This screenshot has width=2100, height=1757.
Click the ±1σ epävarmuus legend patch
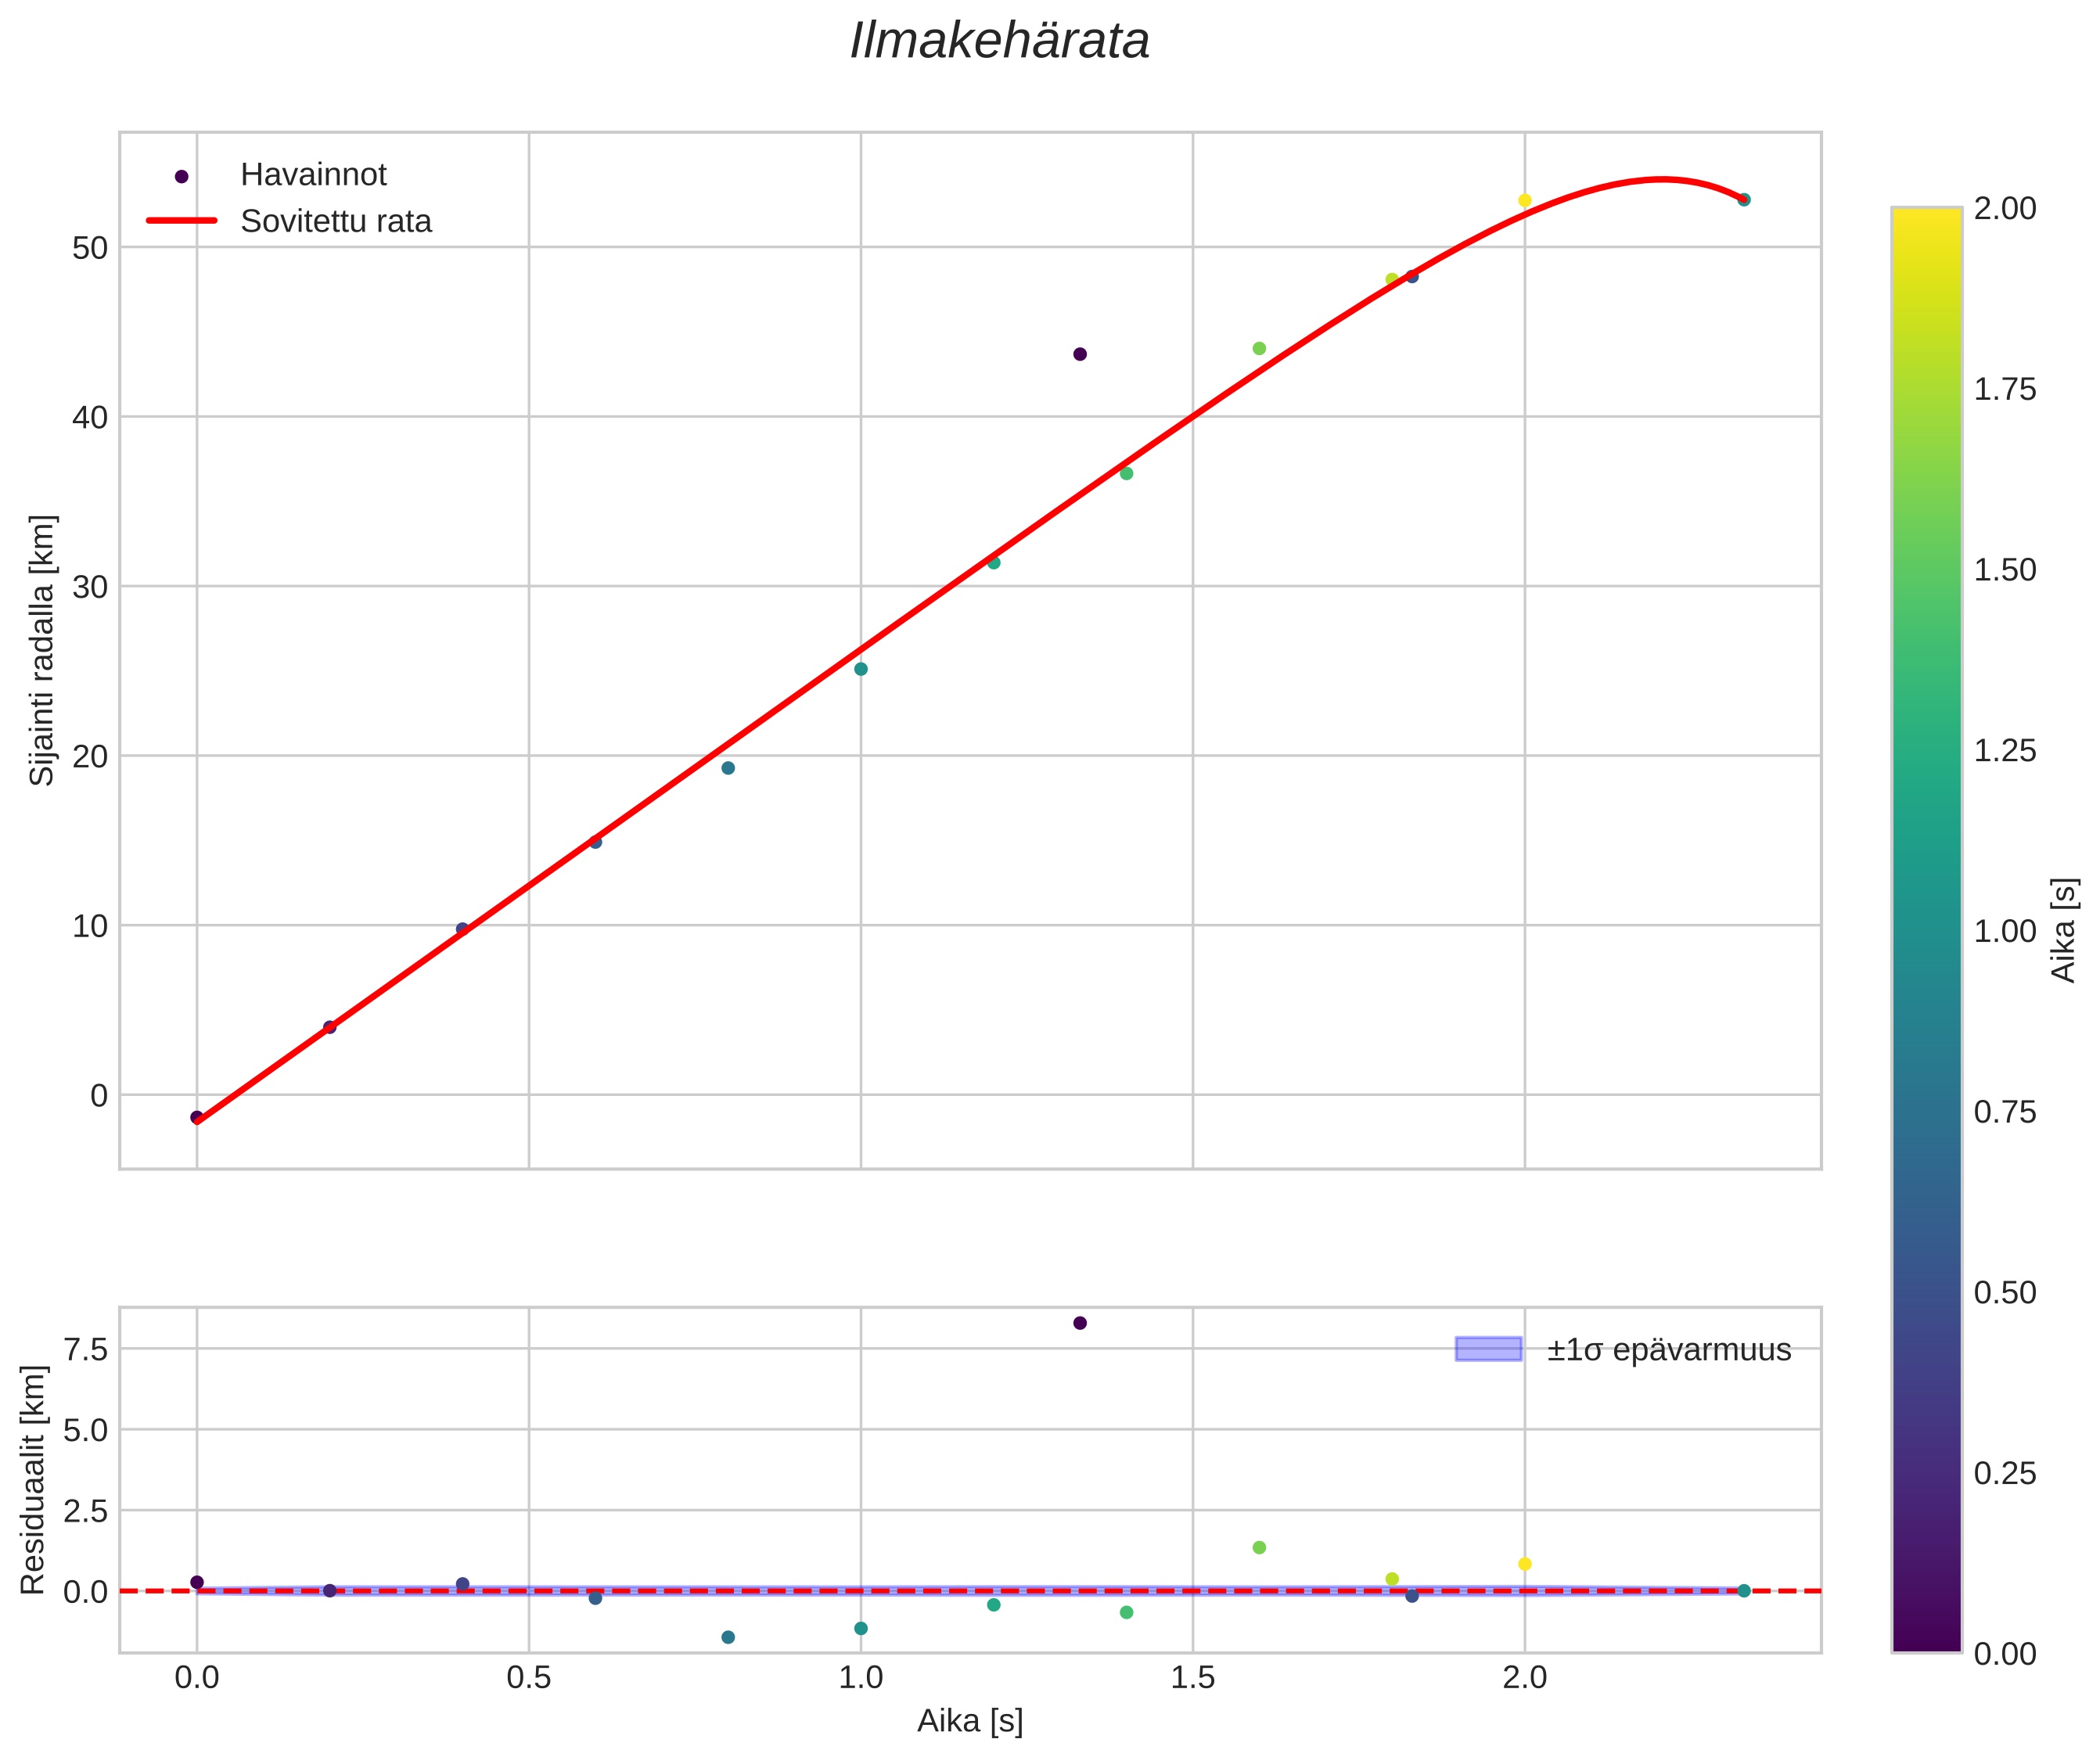1488,1349
